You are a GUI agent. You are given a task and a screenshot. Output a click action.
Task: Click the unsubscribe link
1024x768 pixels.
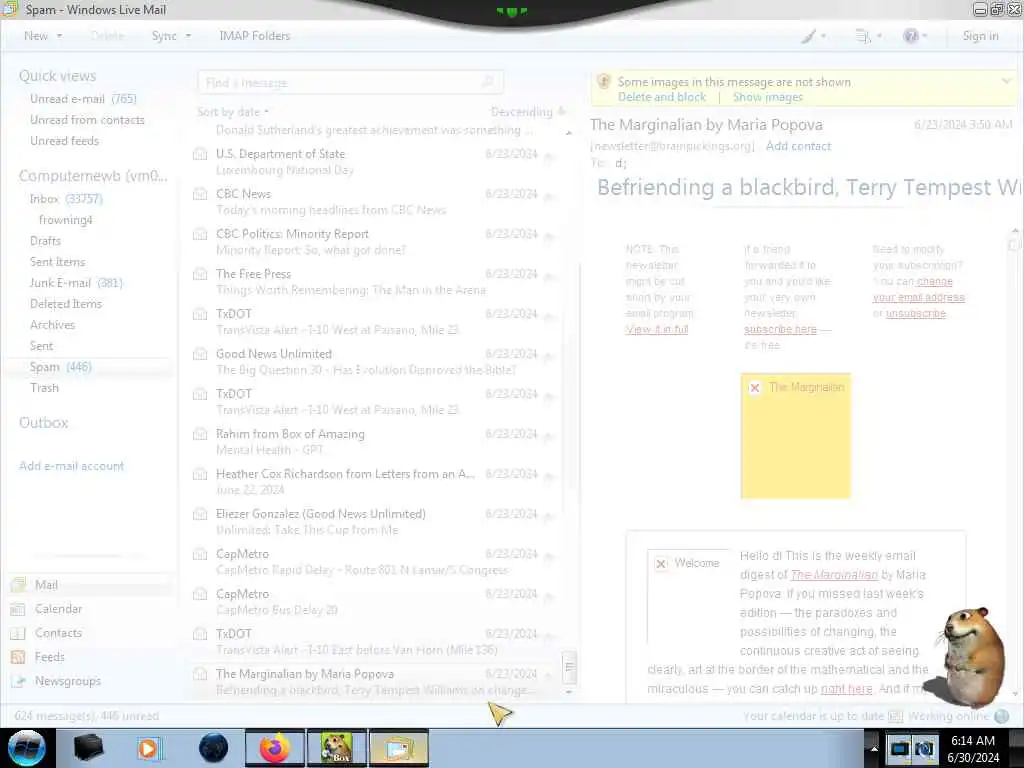[916, 313]
